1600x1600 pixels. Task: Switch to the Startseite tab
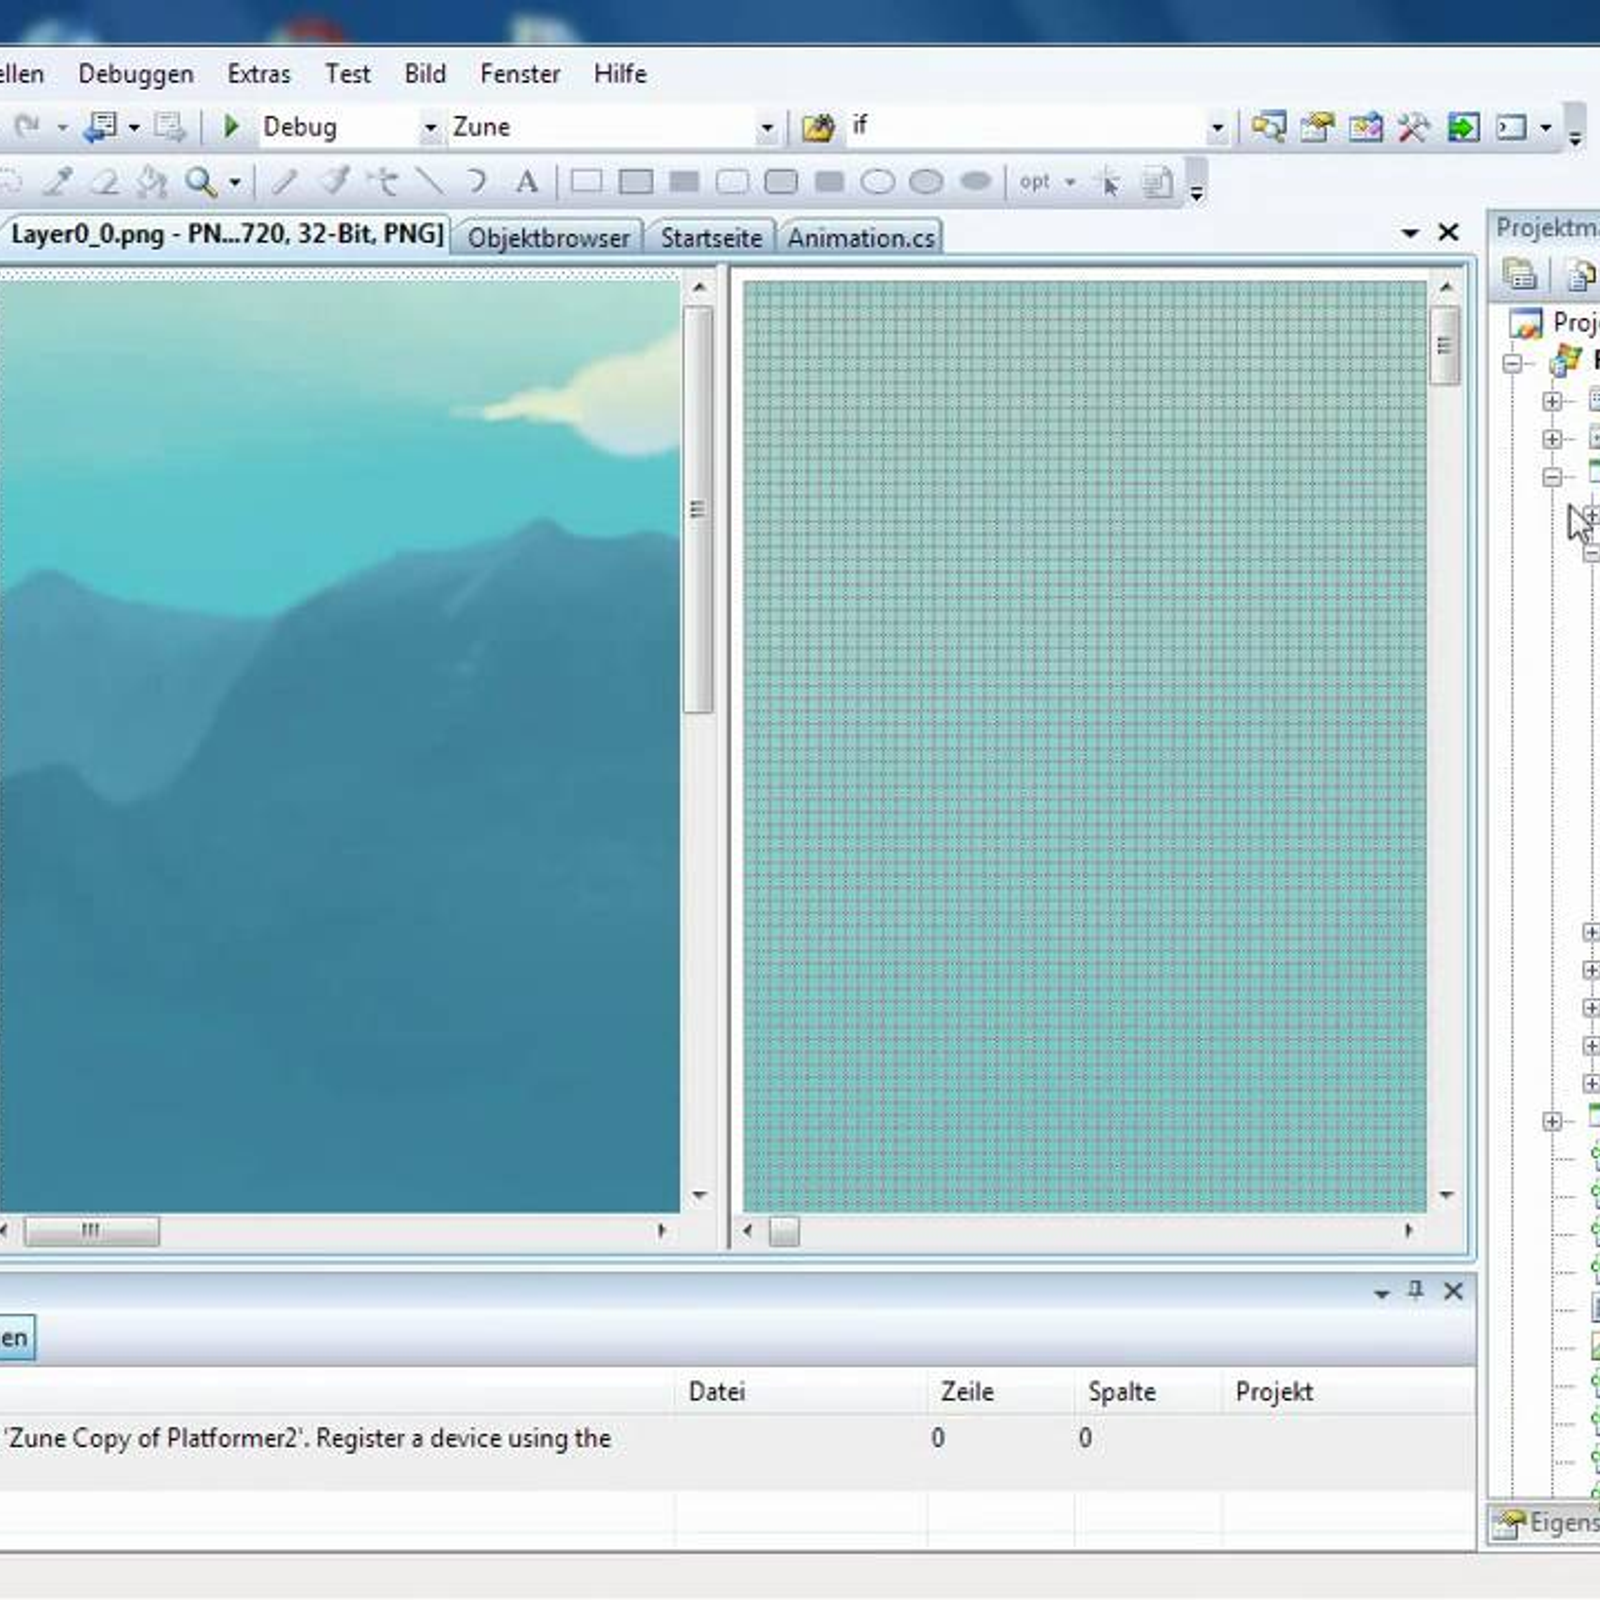(711, 238)
